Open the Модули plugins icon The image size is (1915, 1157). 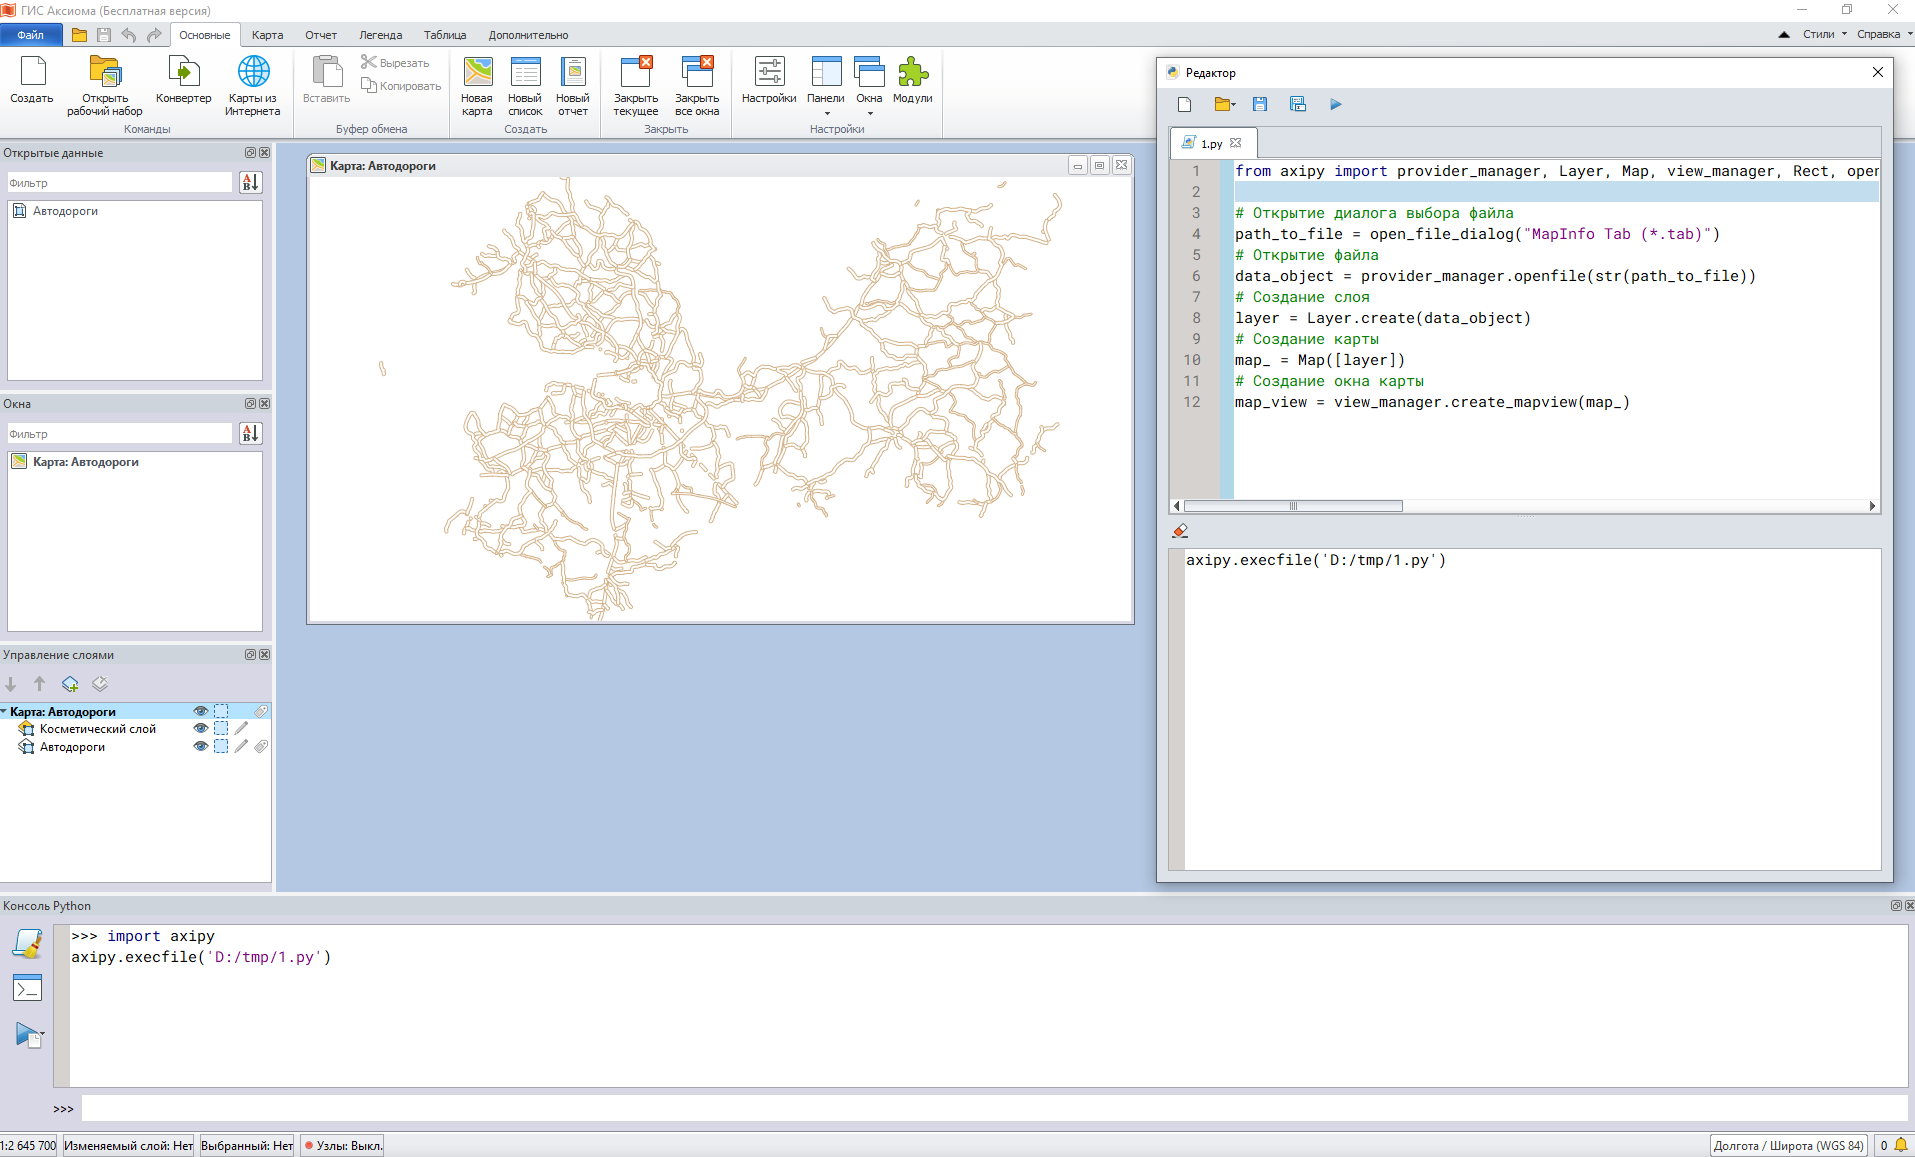pyautogui.click(x=912, y=80)
